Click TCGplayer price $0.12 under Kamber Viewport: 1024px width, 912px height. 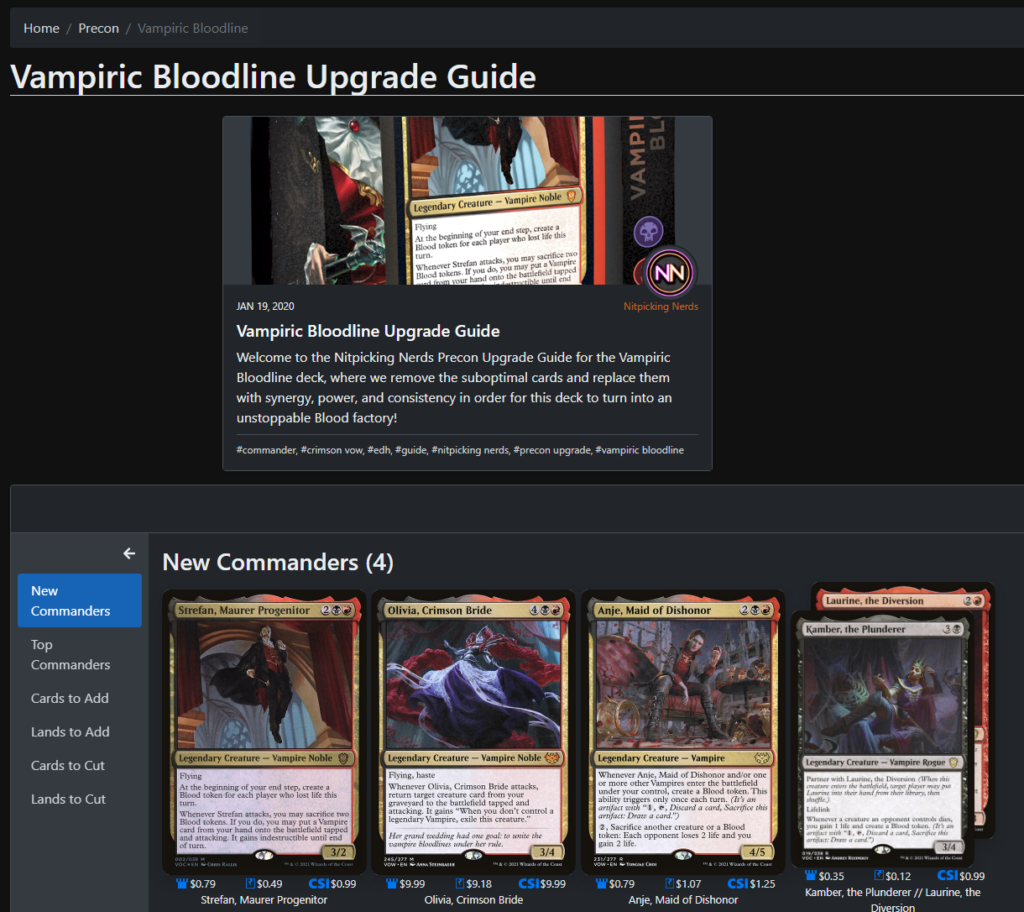(x=892, y=875)
